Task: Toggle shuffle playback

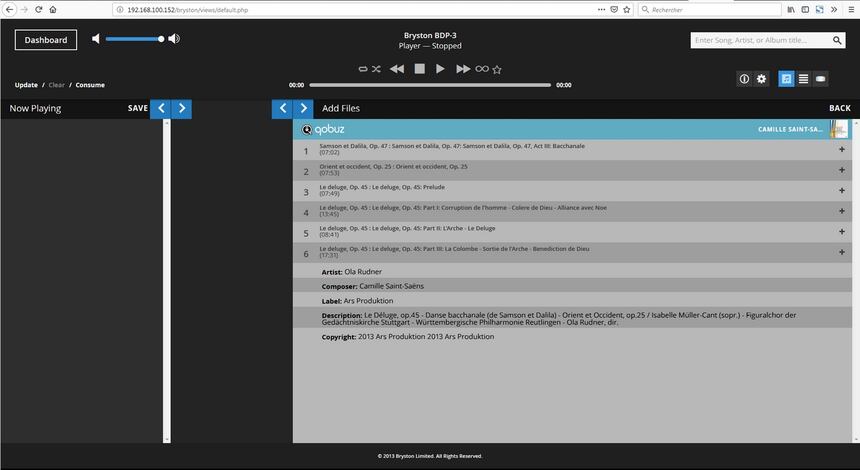Action: 376,69
